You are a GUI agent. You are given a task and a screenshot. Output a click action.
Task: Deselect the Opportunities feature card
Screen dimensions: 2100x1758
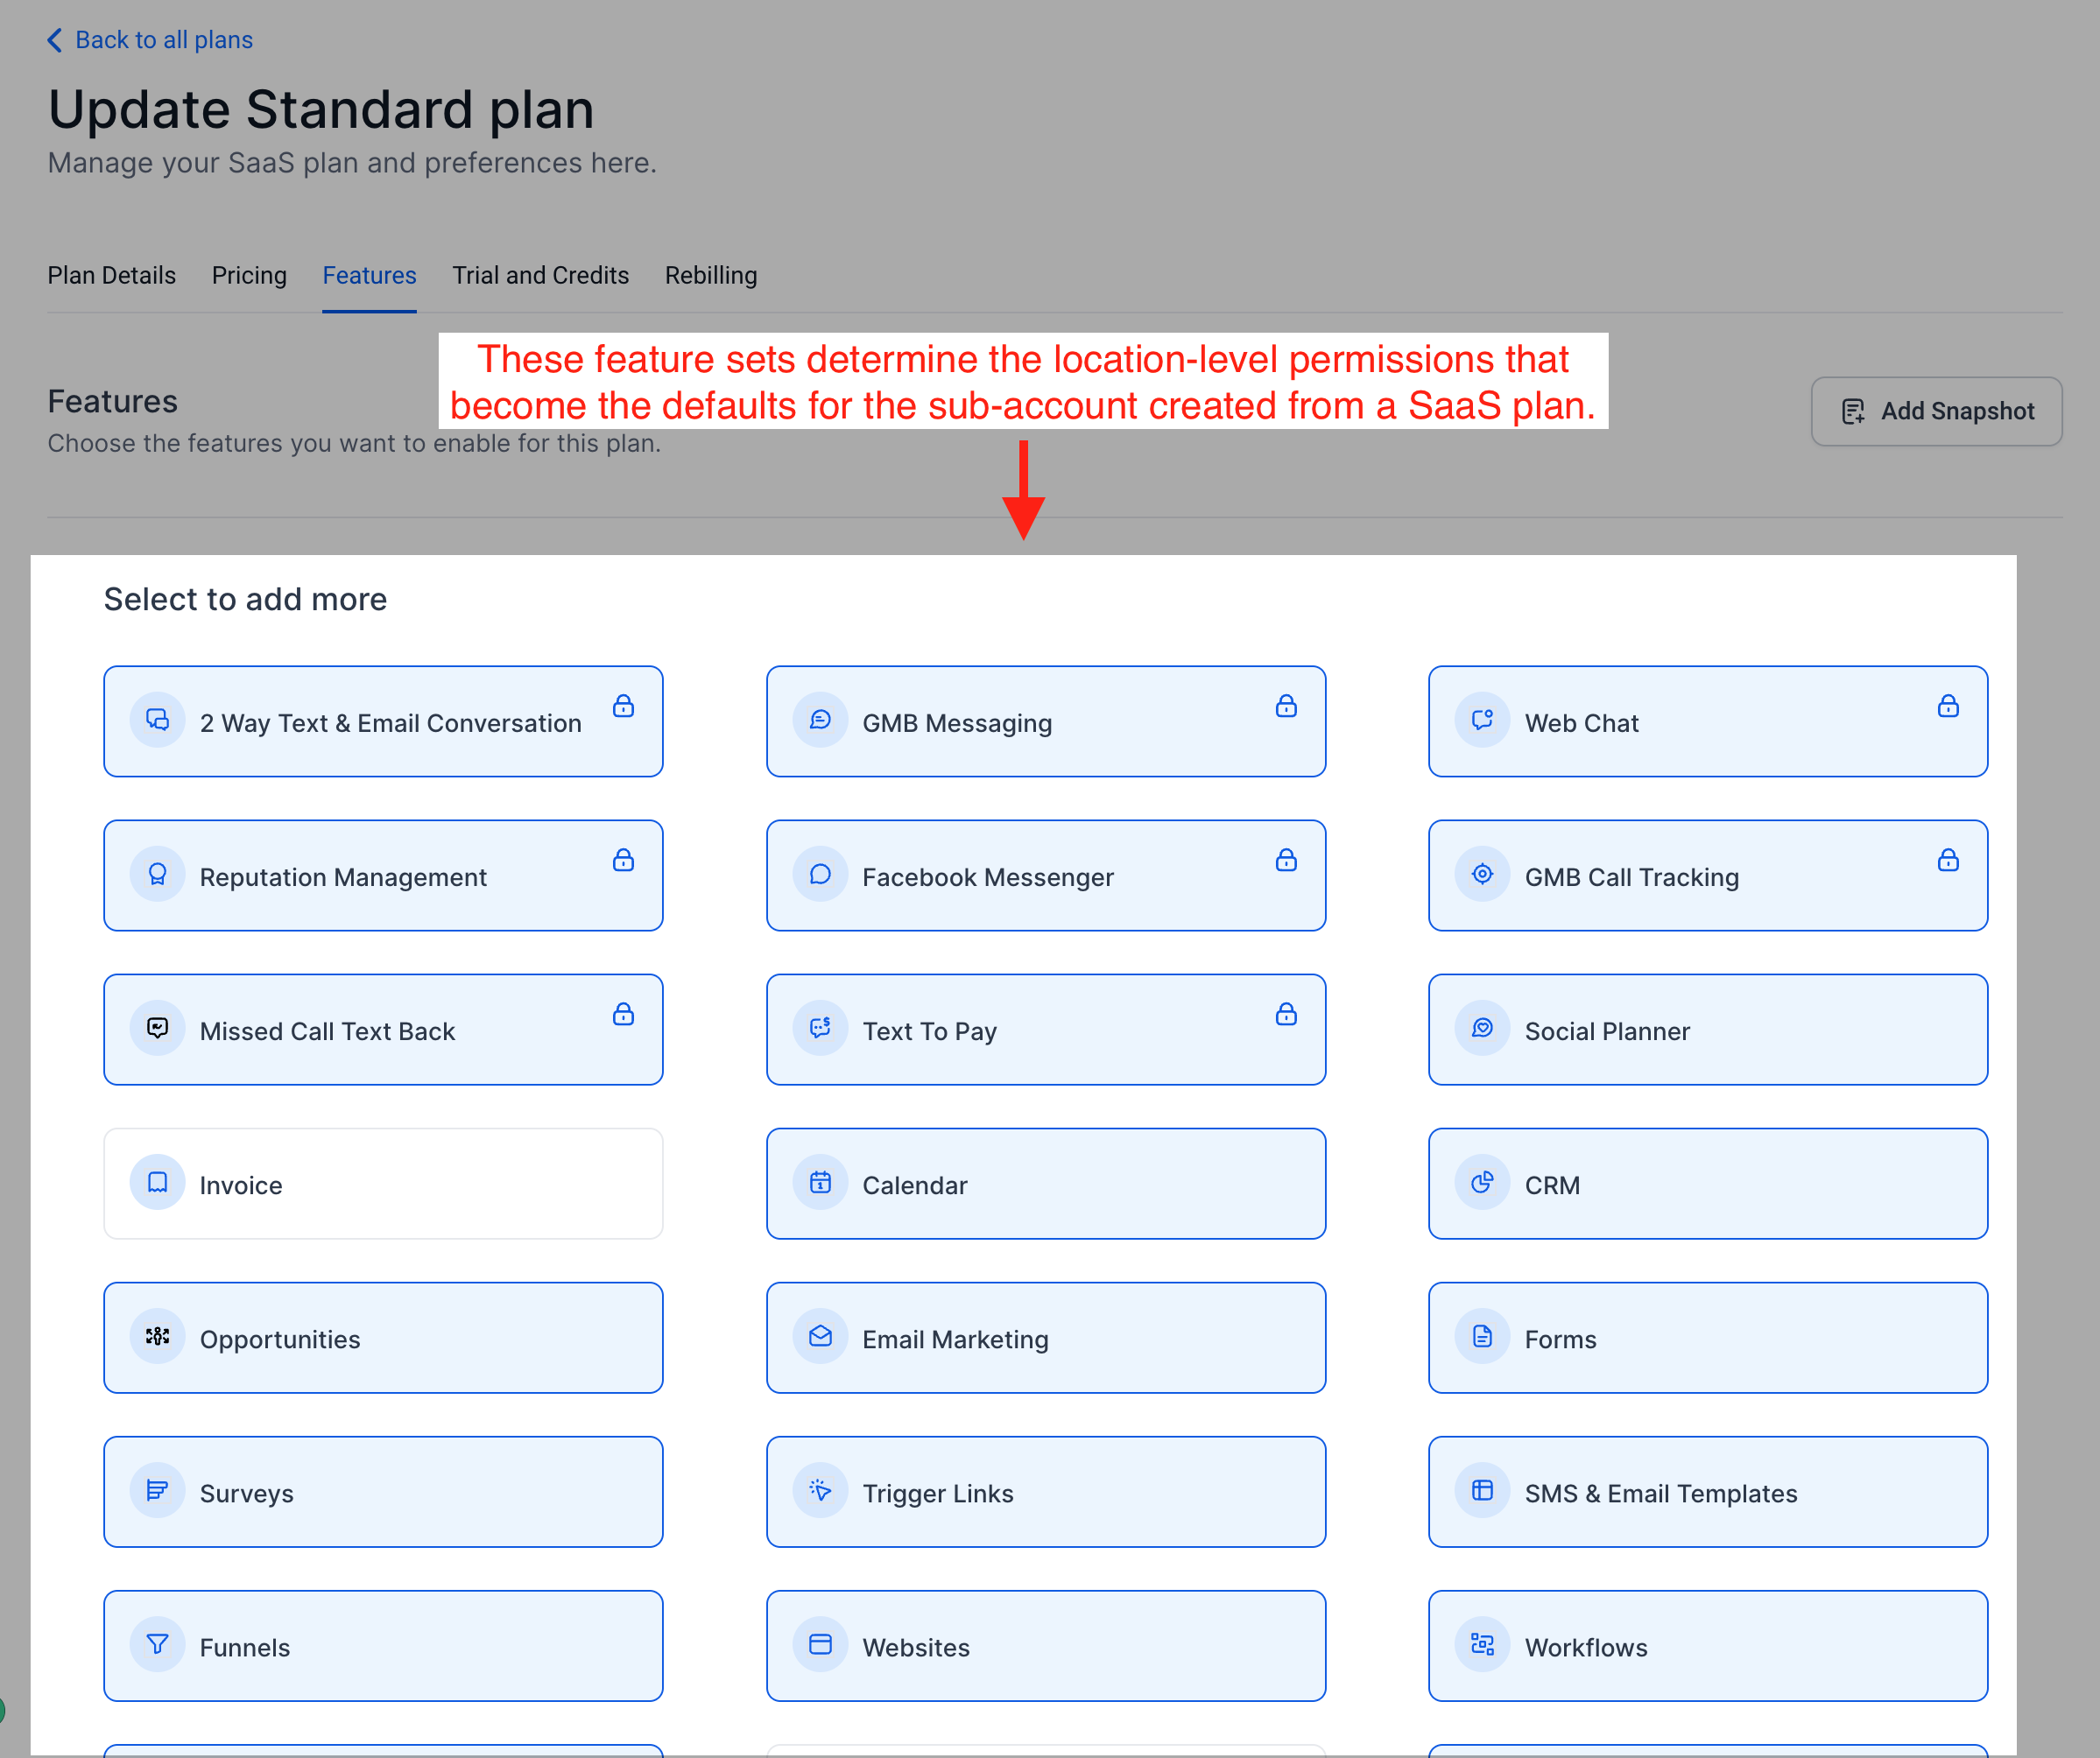(x=383, y=1338)
